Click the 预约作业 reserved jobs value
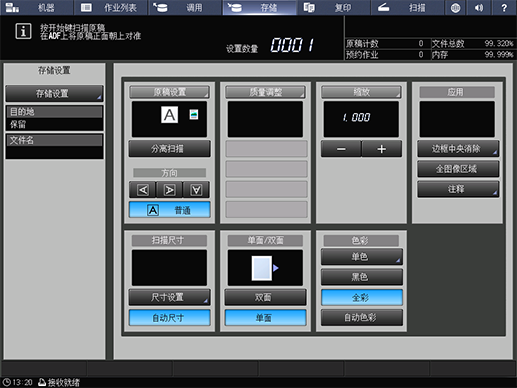 point(421,54)
